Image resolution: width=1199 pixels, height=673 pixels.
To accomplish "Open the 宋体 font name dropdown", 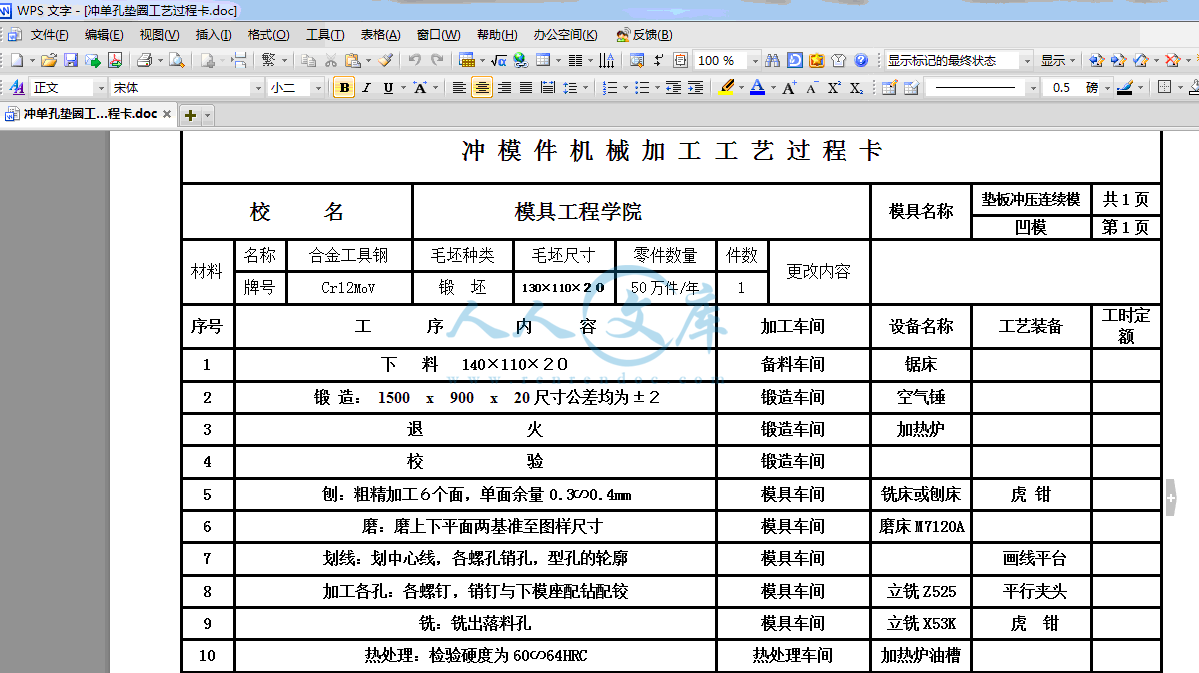I will tap(258, 88).
